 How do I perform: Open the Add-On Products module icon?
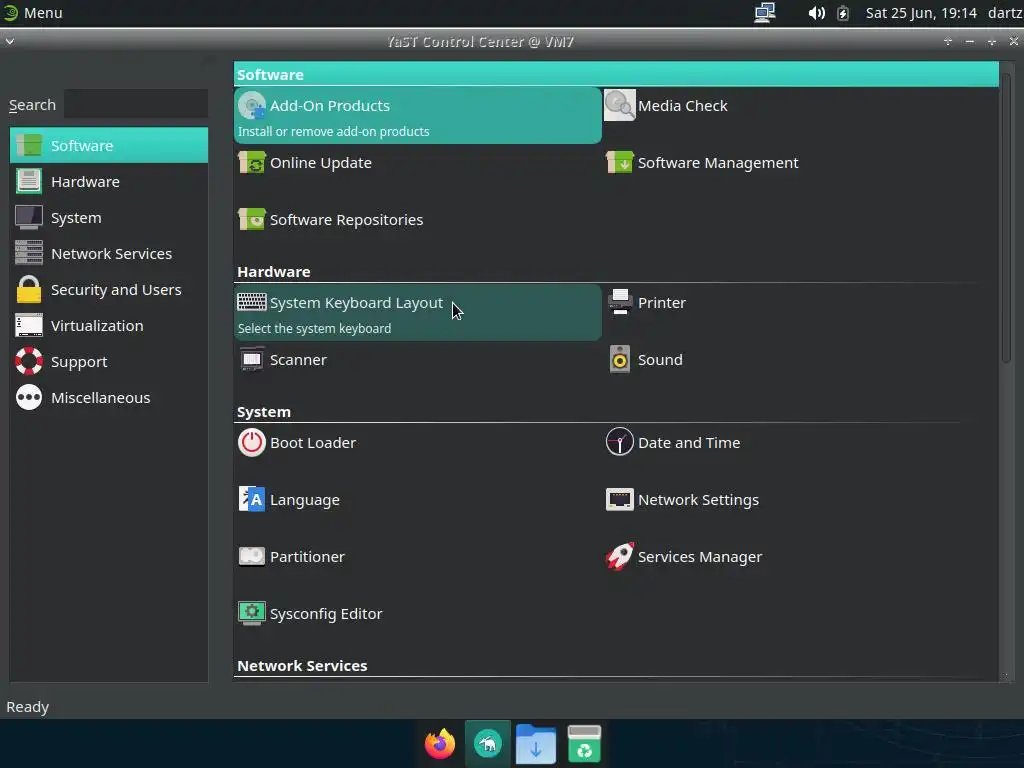coord(251,106)
